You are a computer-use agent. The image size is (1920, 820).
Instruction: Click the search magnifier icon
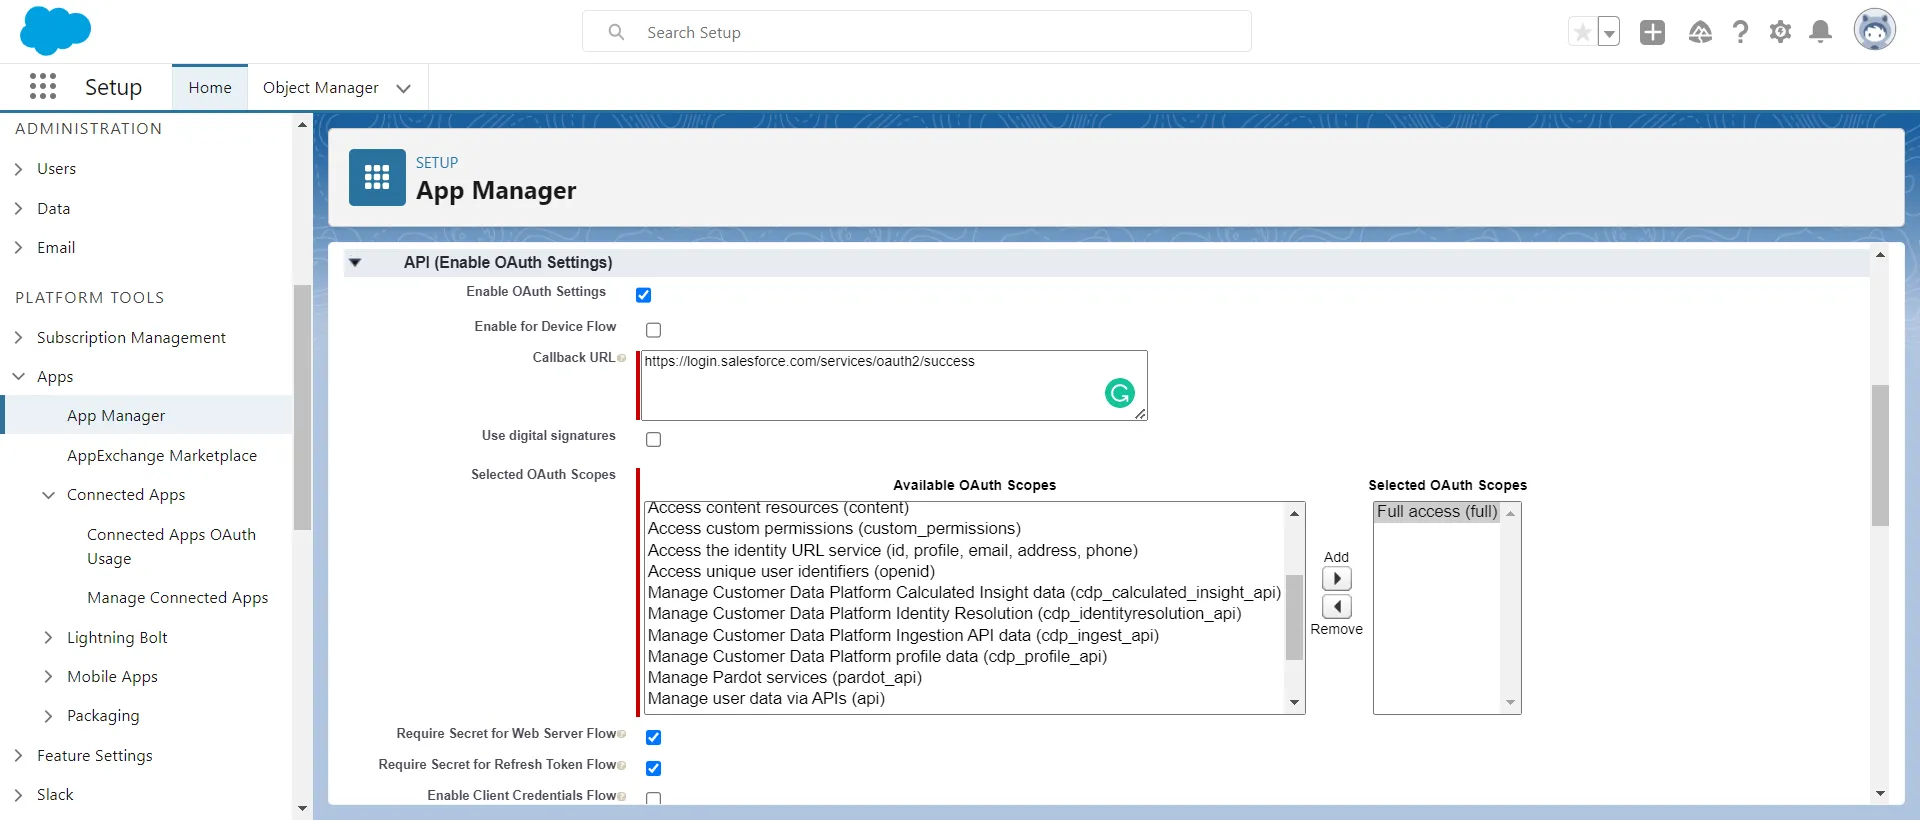click(x=616, y=32)
